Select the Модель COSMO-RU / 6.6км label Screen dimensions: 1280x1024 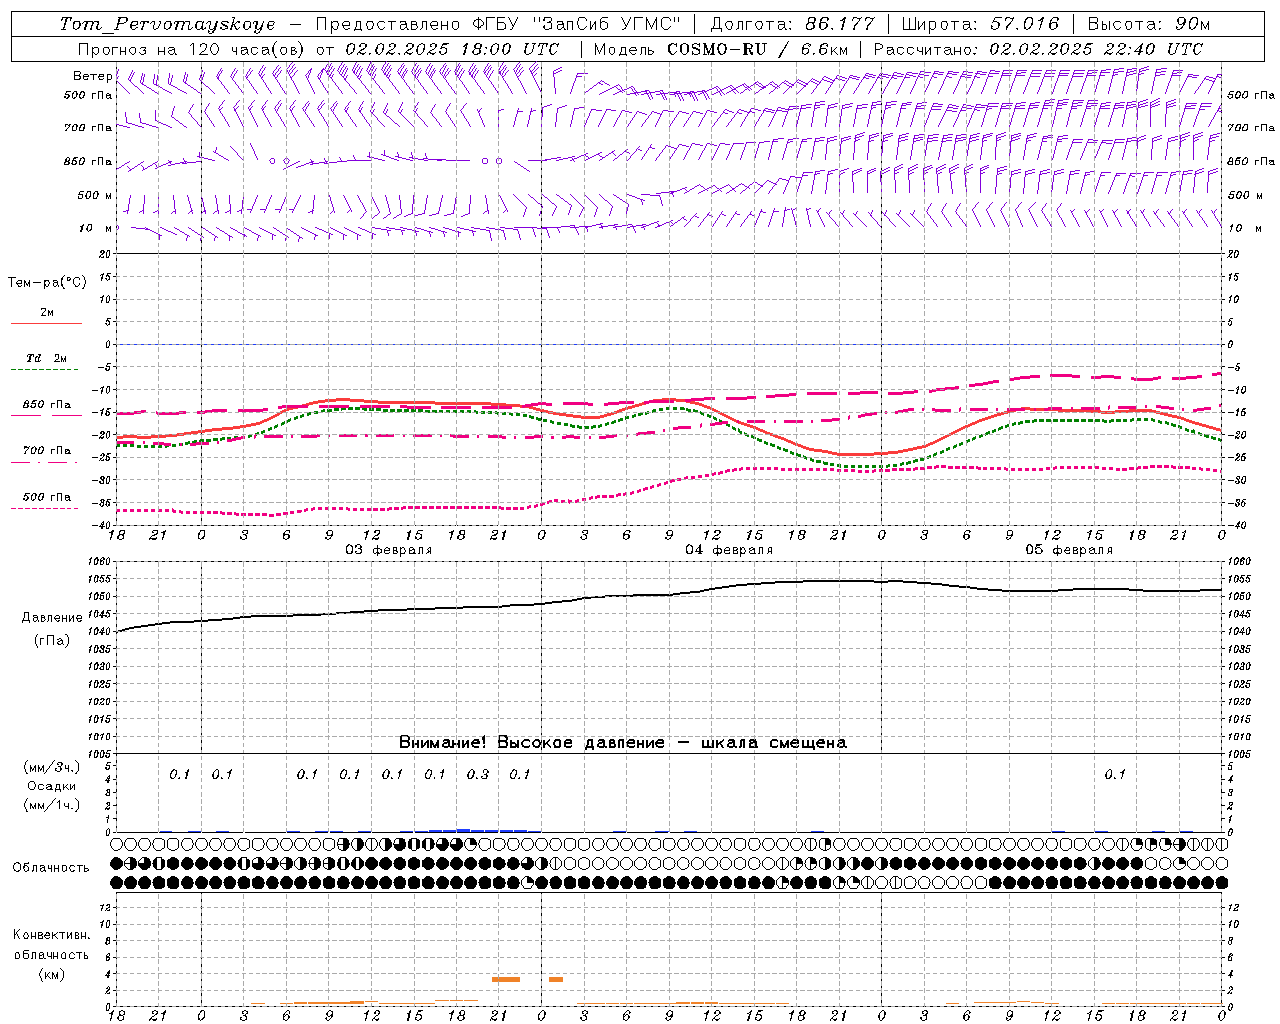pos(721,49)
